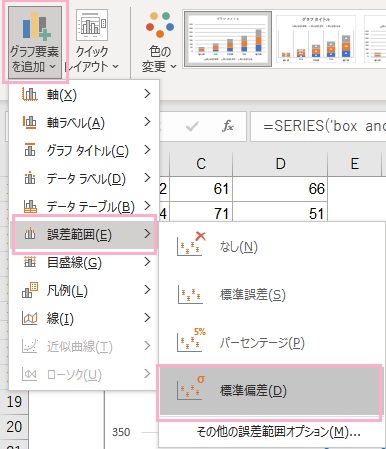The width and height of the screenshot is (386, 449).
Task: Open the 軸(X) submenu
Action: [84, 95]
